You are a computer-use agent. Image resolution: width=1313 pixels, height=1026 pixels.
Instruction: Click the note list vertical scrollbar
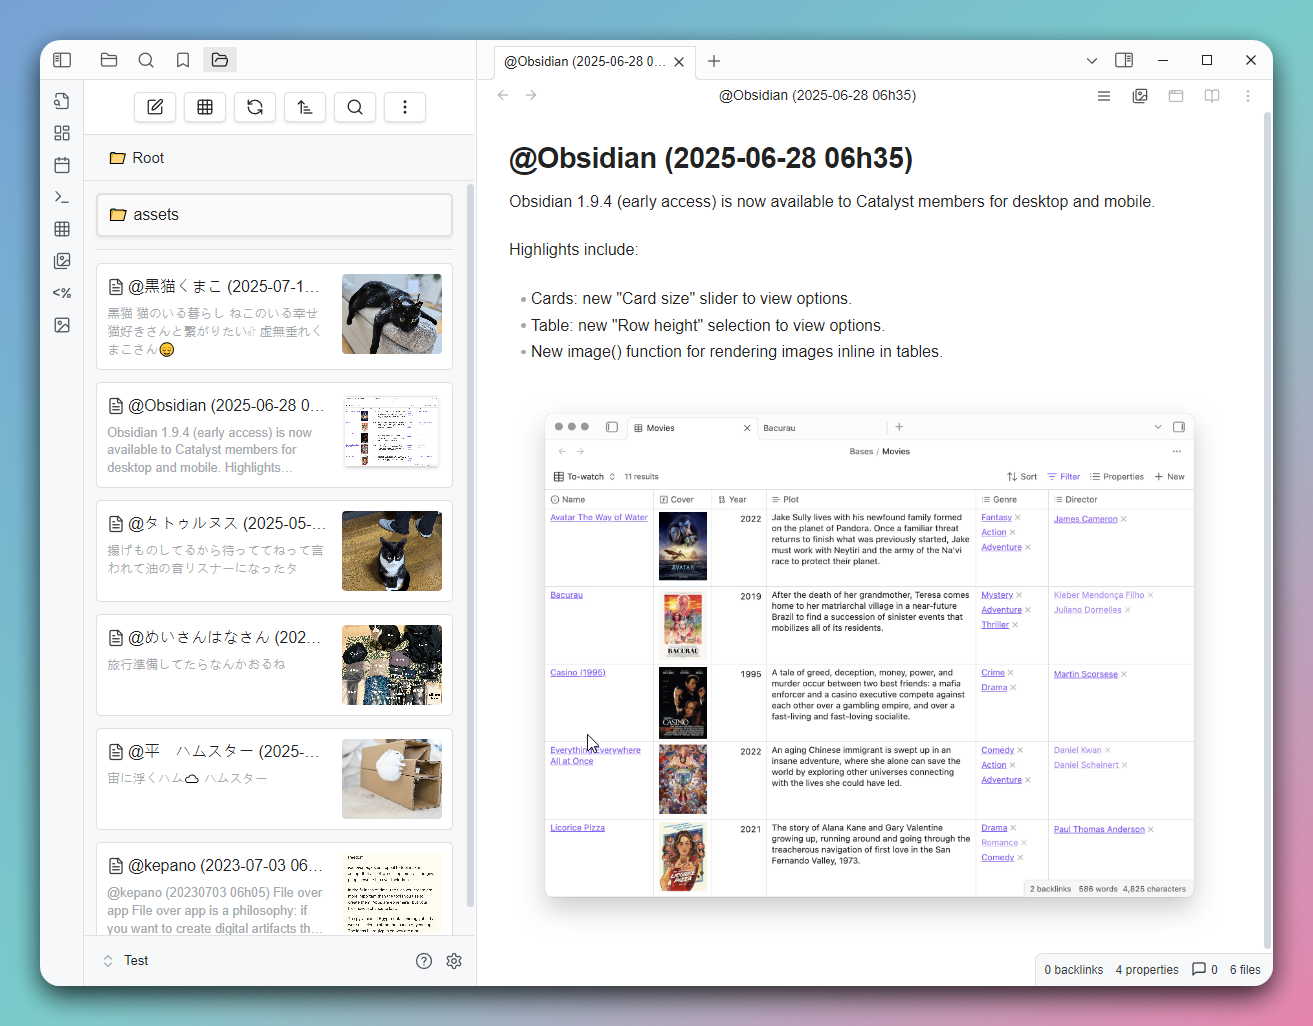pos(470,545)
